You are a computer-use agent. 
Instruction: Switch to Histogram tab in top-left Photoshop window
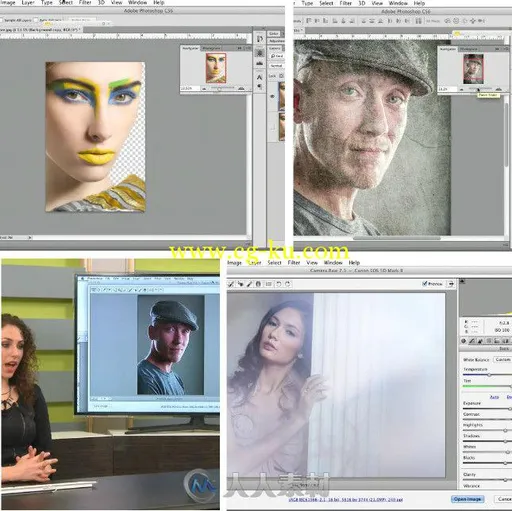click(212, 48)
